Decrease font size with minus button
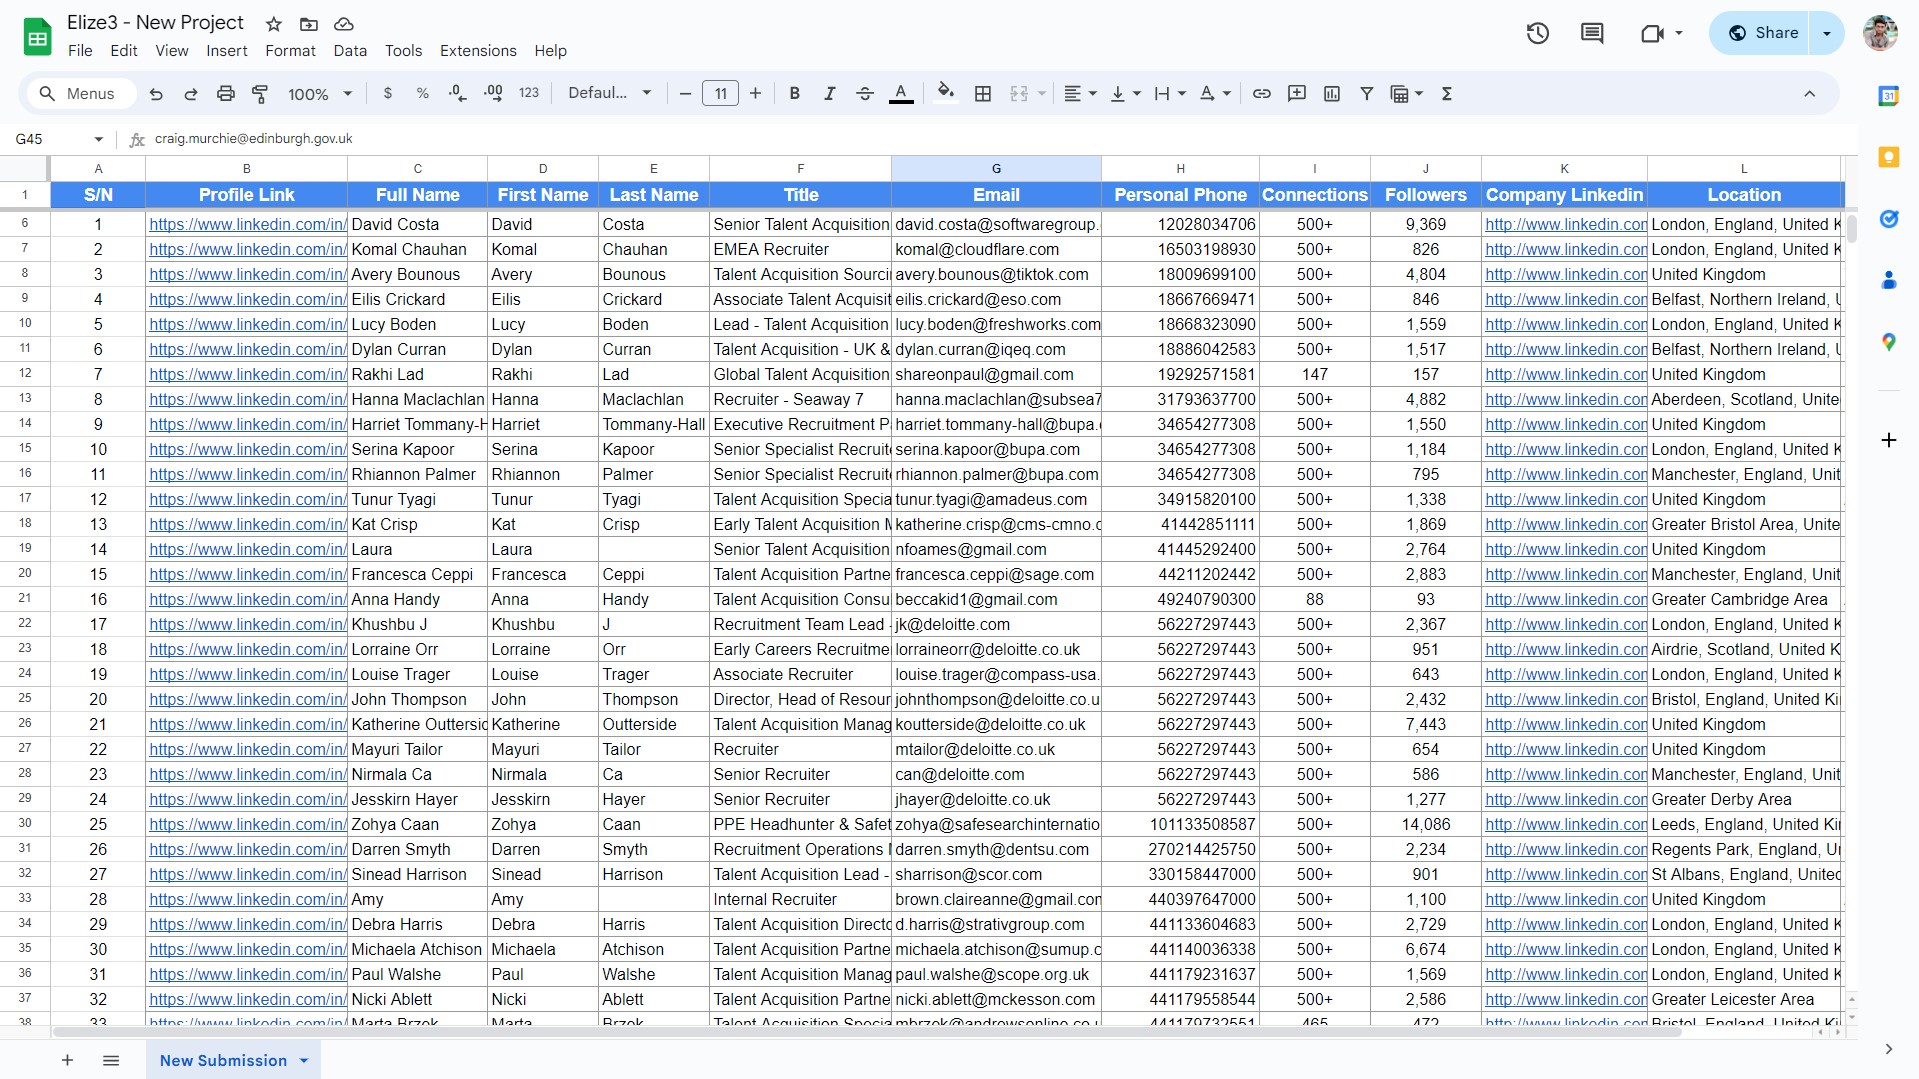 [685, 94]
